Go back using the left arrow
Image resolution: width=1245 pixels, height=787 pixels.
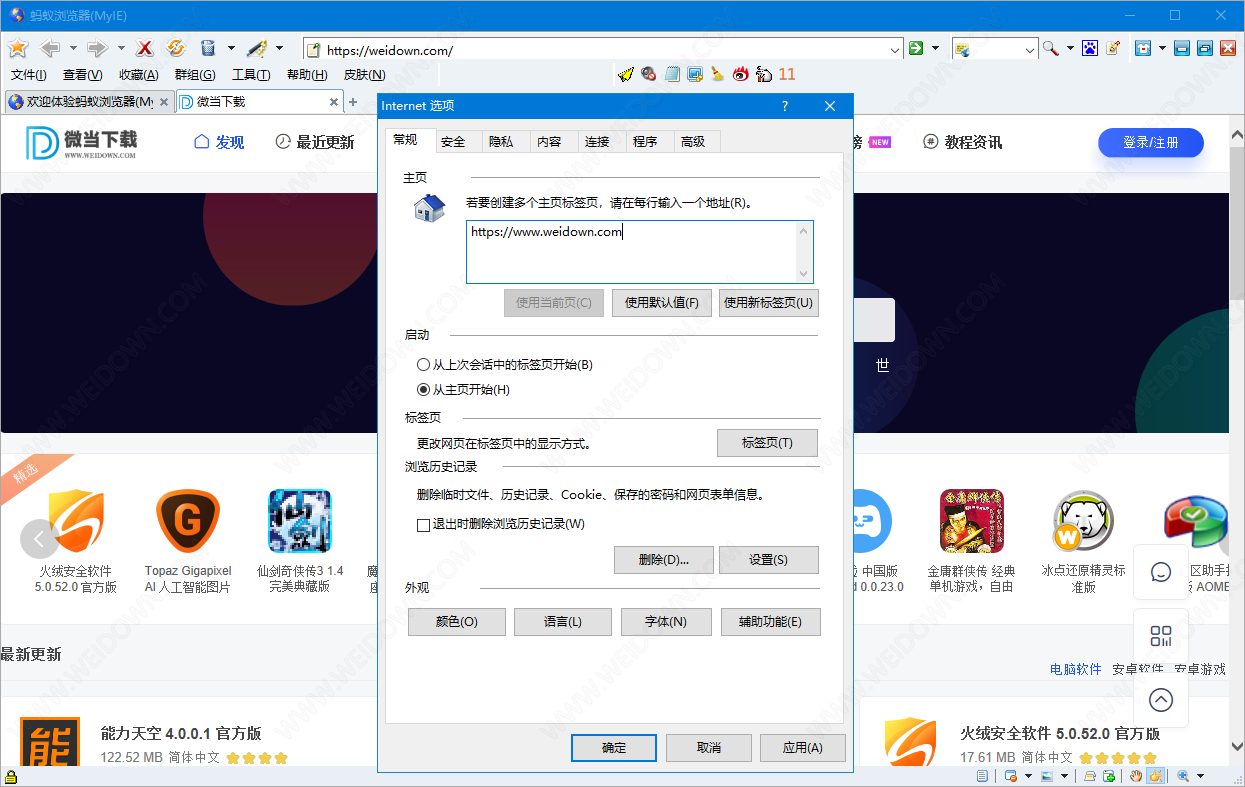click(x=50, y=48)
